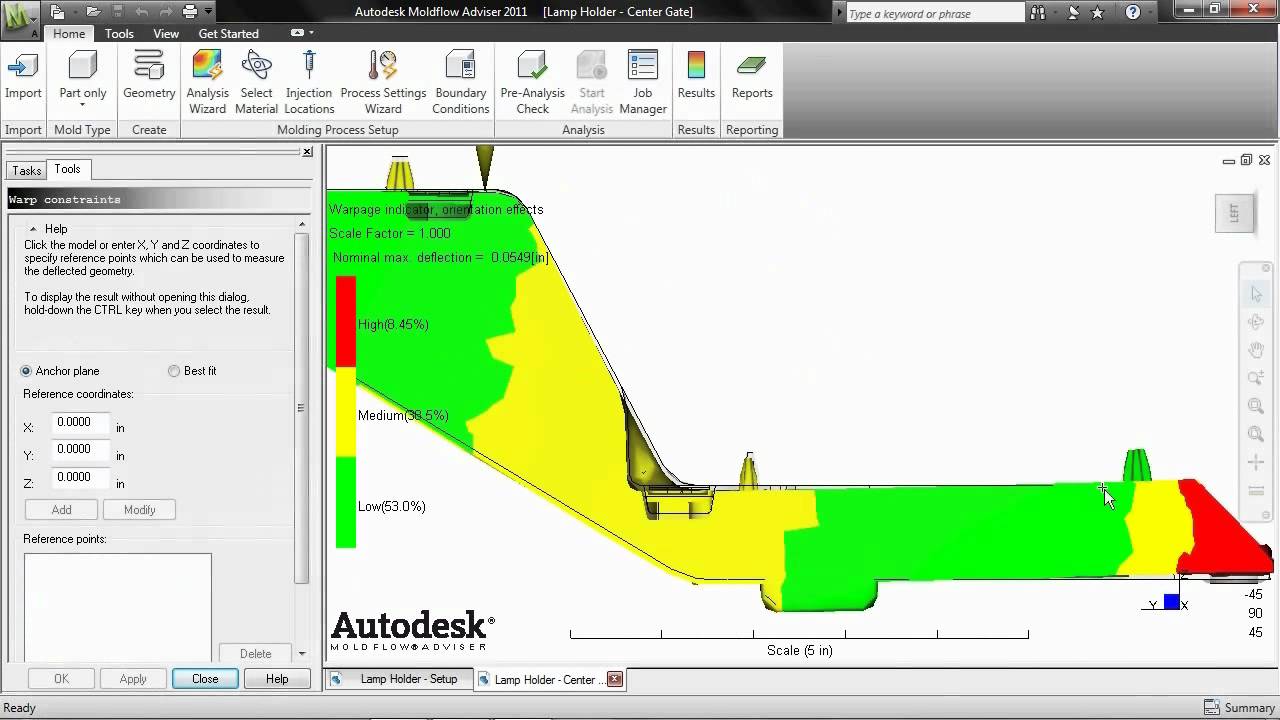1280x720 pixels.
Task: Click the X coordinate input field
Action: (80, 423)
